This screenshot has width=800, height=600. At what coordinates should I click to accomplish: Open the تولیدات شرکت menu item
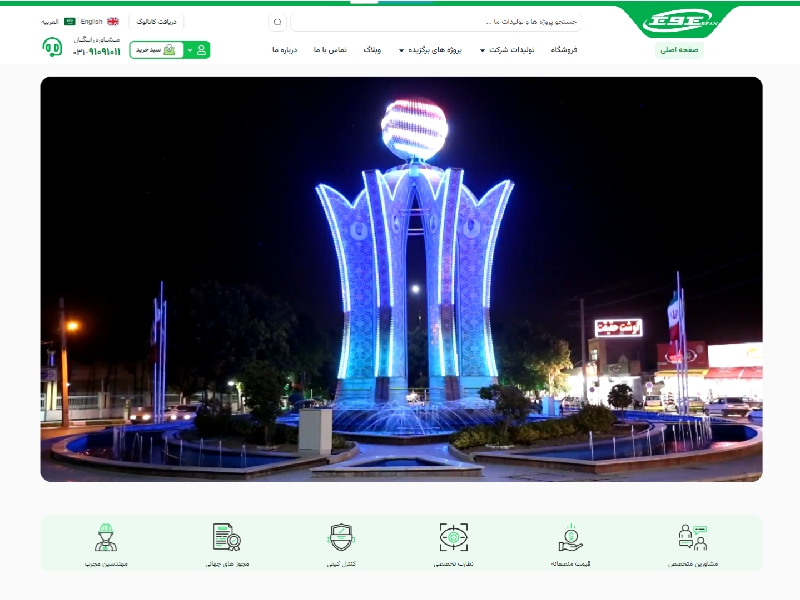pyautogui.click(x=511, y=50)
